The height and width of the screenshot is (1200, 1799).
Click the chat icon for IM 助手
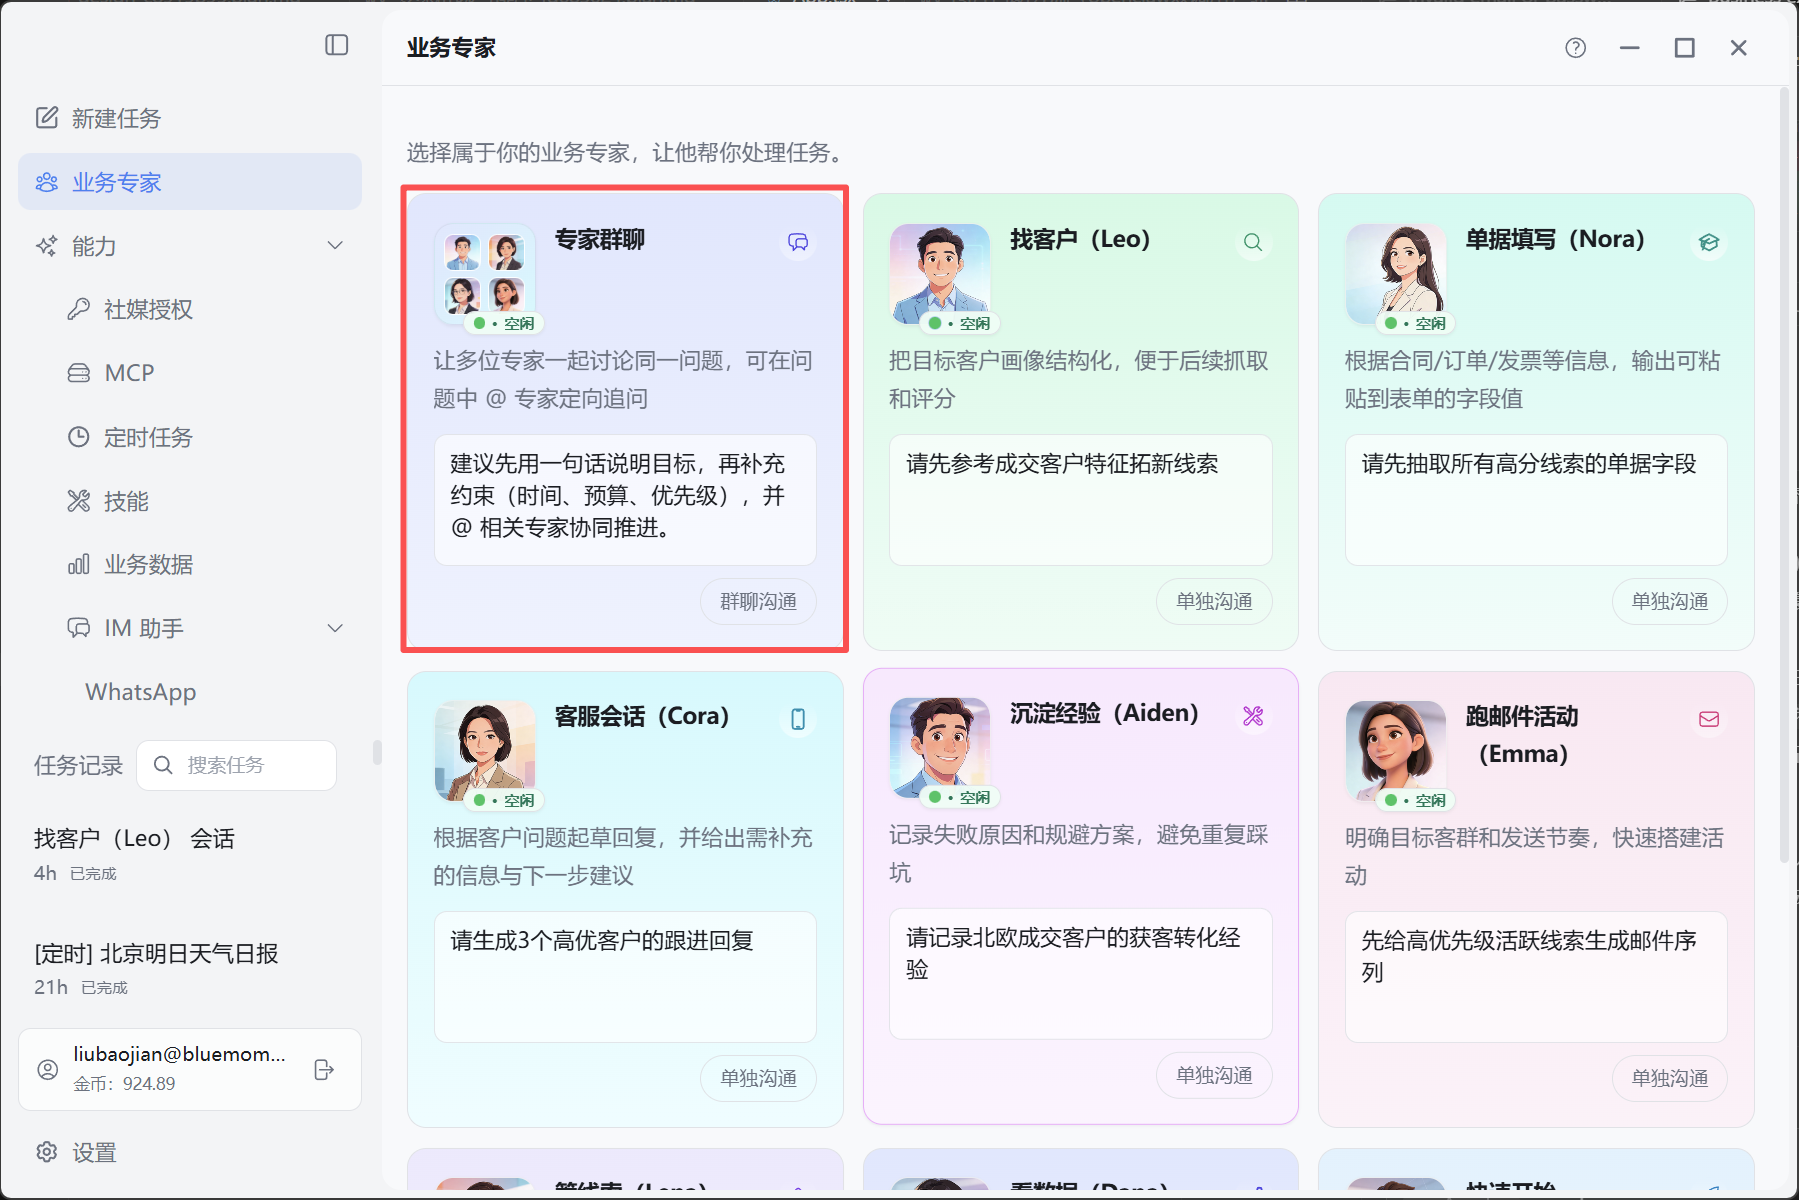pyautogui.click(x=79, y=628)
